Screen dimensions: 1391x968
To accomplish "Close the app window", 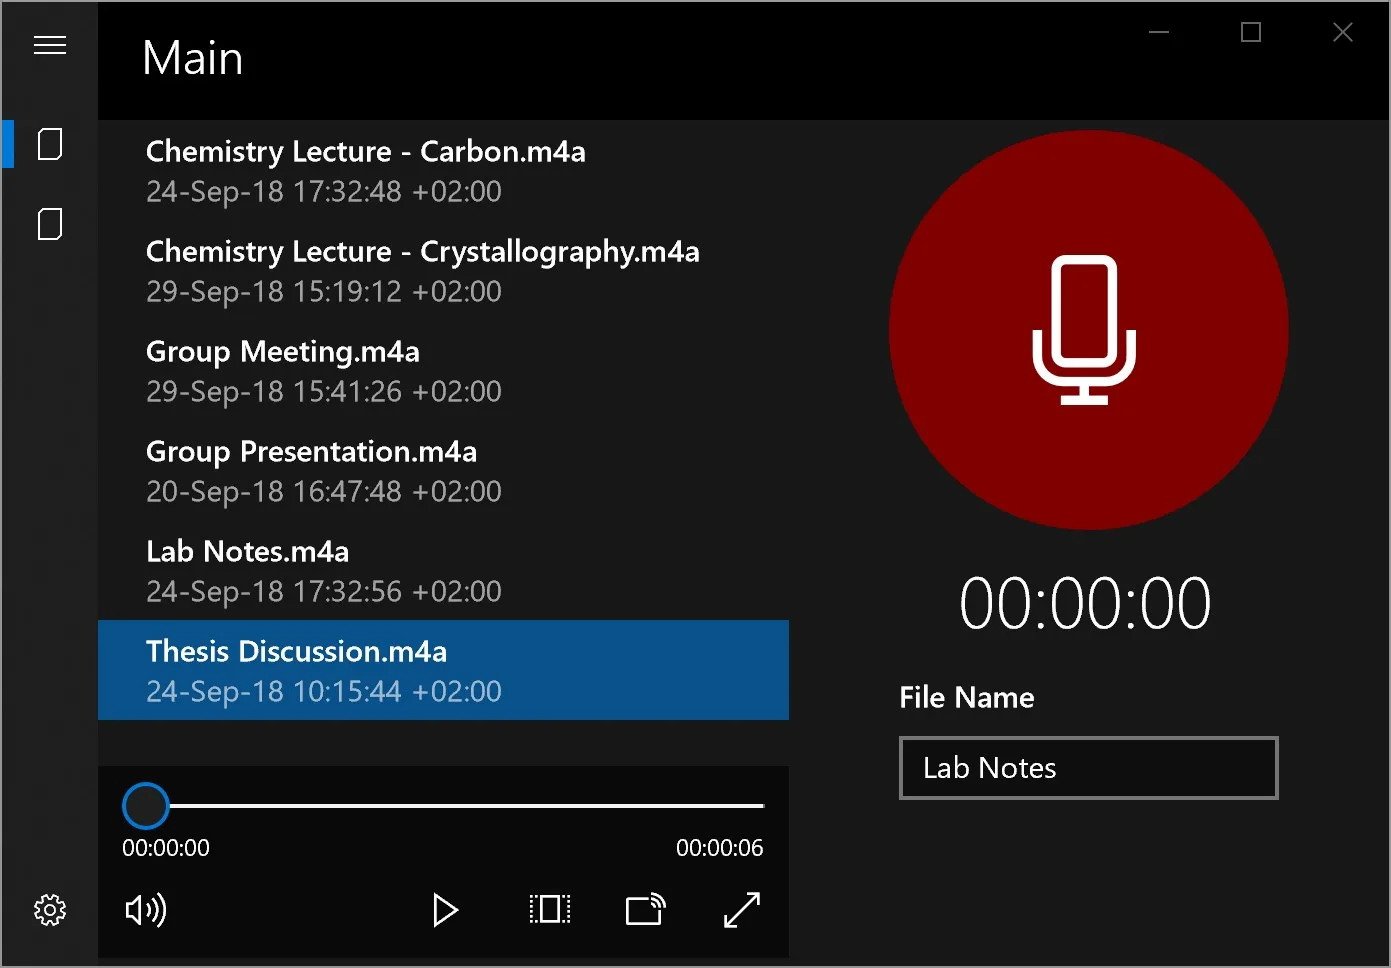I will pos(1343,32).
